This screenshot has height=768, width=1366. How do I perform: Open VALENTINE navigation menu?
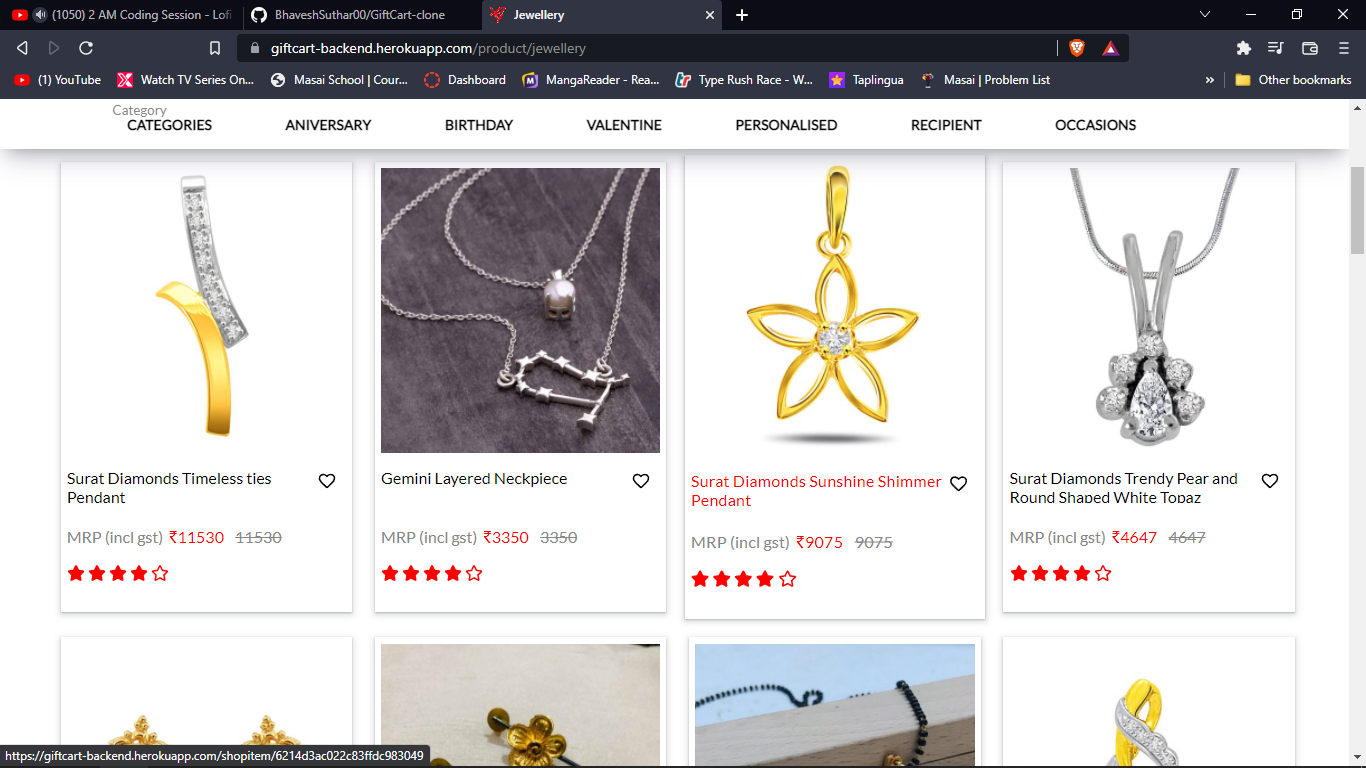tap(624, 125)
